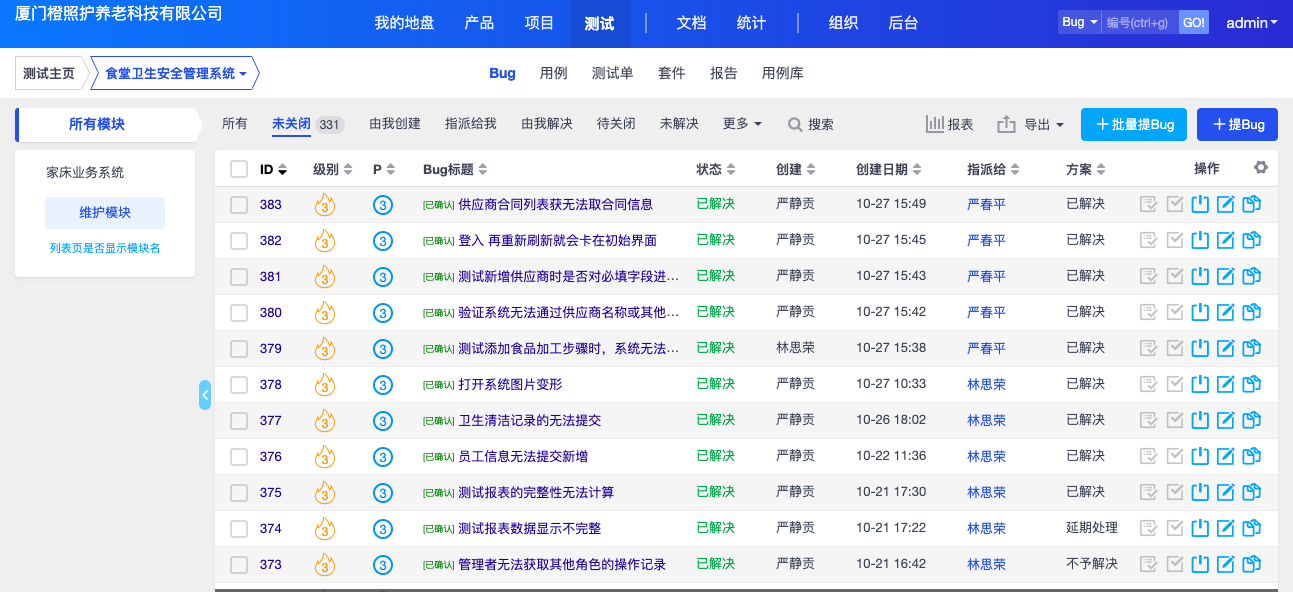This screenshot has height=592, width=1293.
Task: Click the copy icon for bug 381
Action: point(1251,277)
